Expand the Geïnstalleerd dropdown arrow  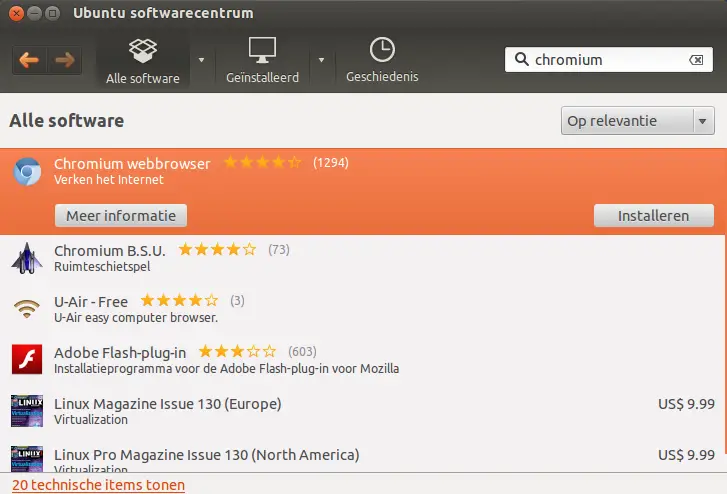321,60
